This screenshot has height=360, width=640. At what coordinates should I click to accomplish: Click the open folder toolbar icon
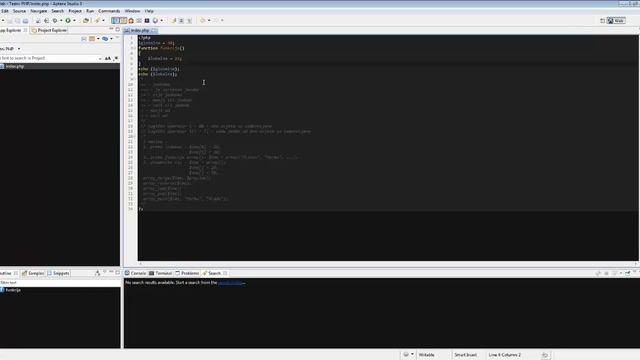[86, 20]
